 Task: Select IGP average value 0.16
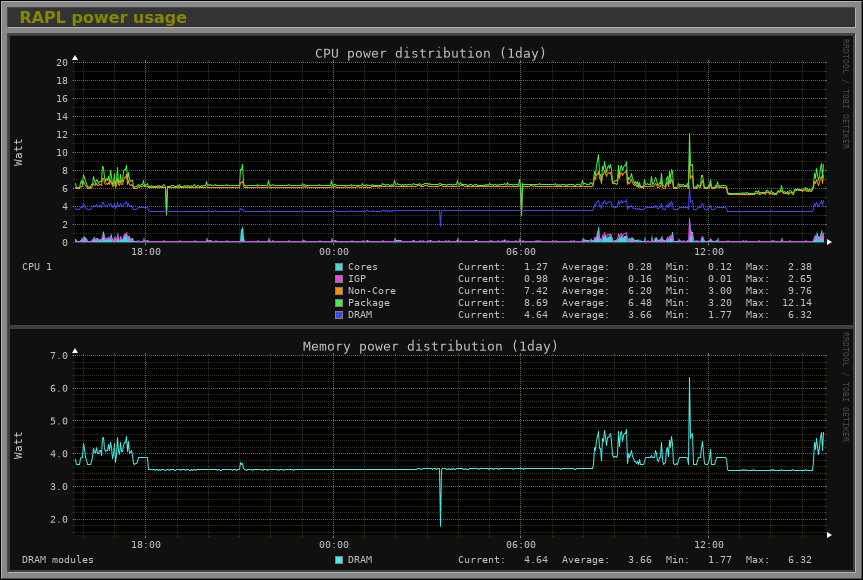tap(640, 279)
